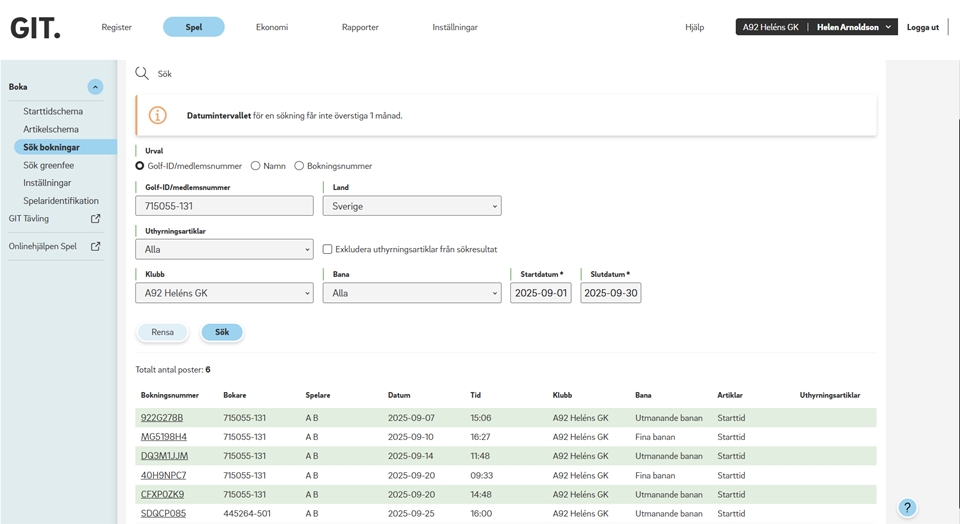Screen dimensions: 960x524
Task: Collapse the Boka sidebar section
Action: pyautogui.click(x=95, y=87)
